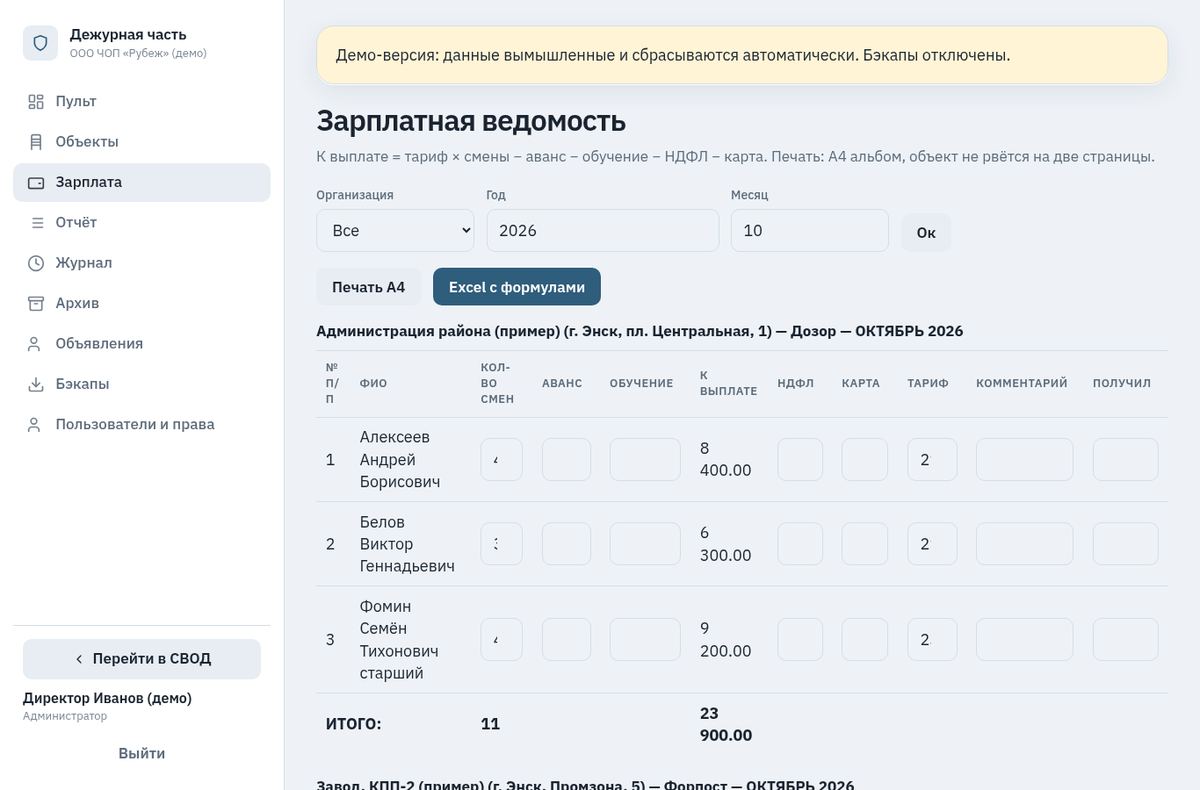
Task: Click the Бэкапы download icon
Action: click(x=36, y=384)
